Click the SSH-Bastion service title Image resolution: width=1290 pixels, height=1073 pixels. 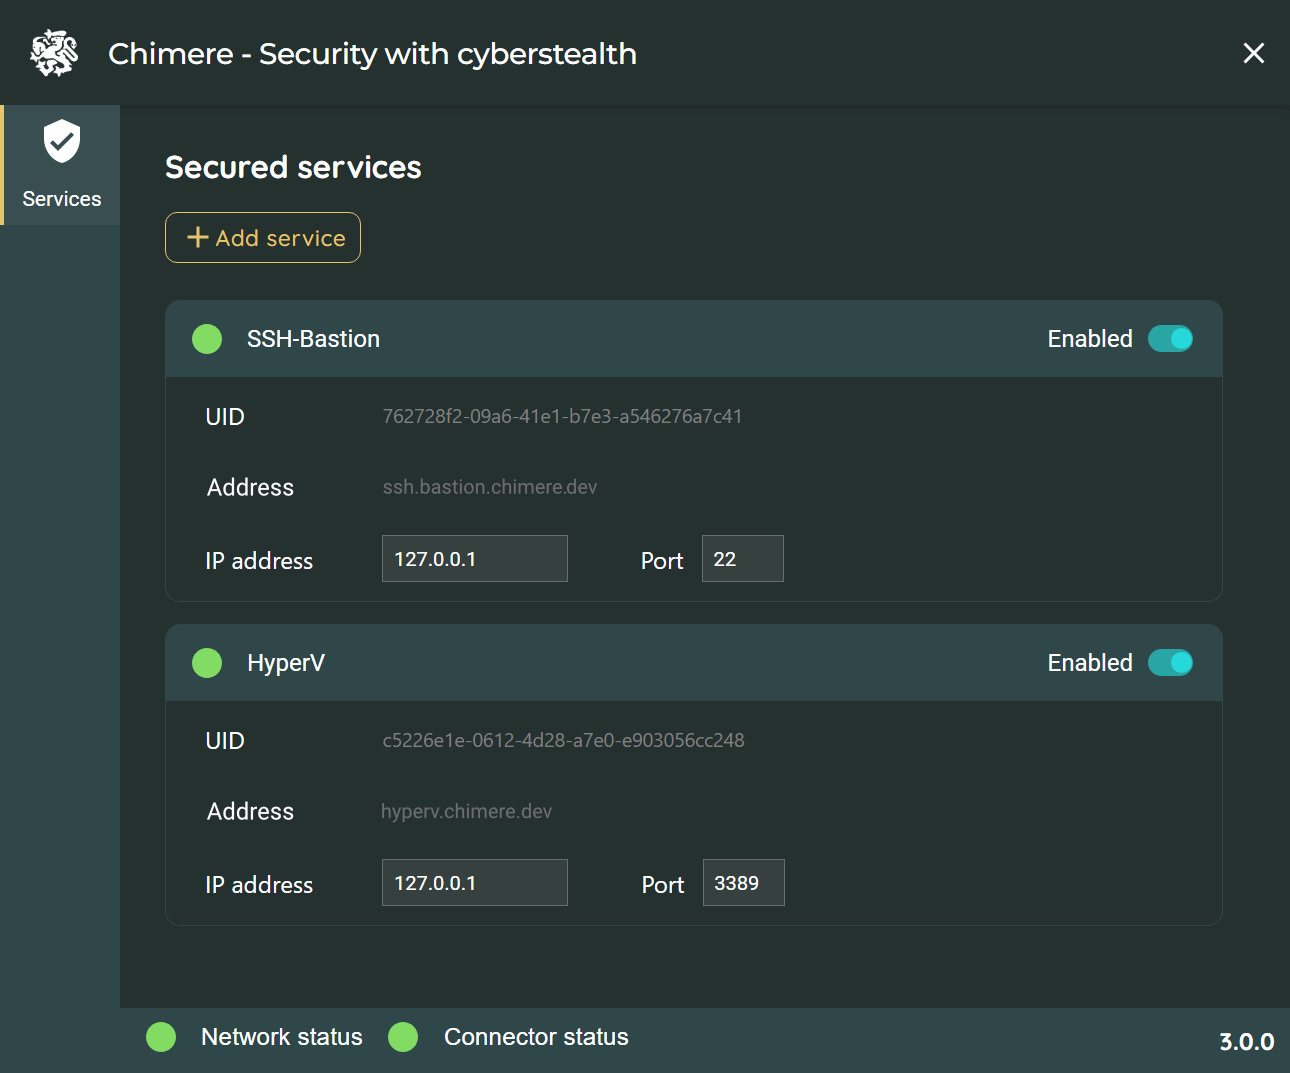click(x=314, y=339)
